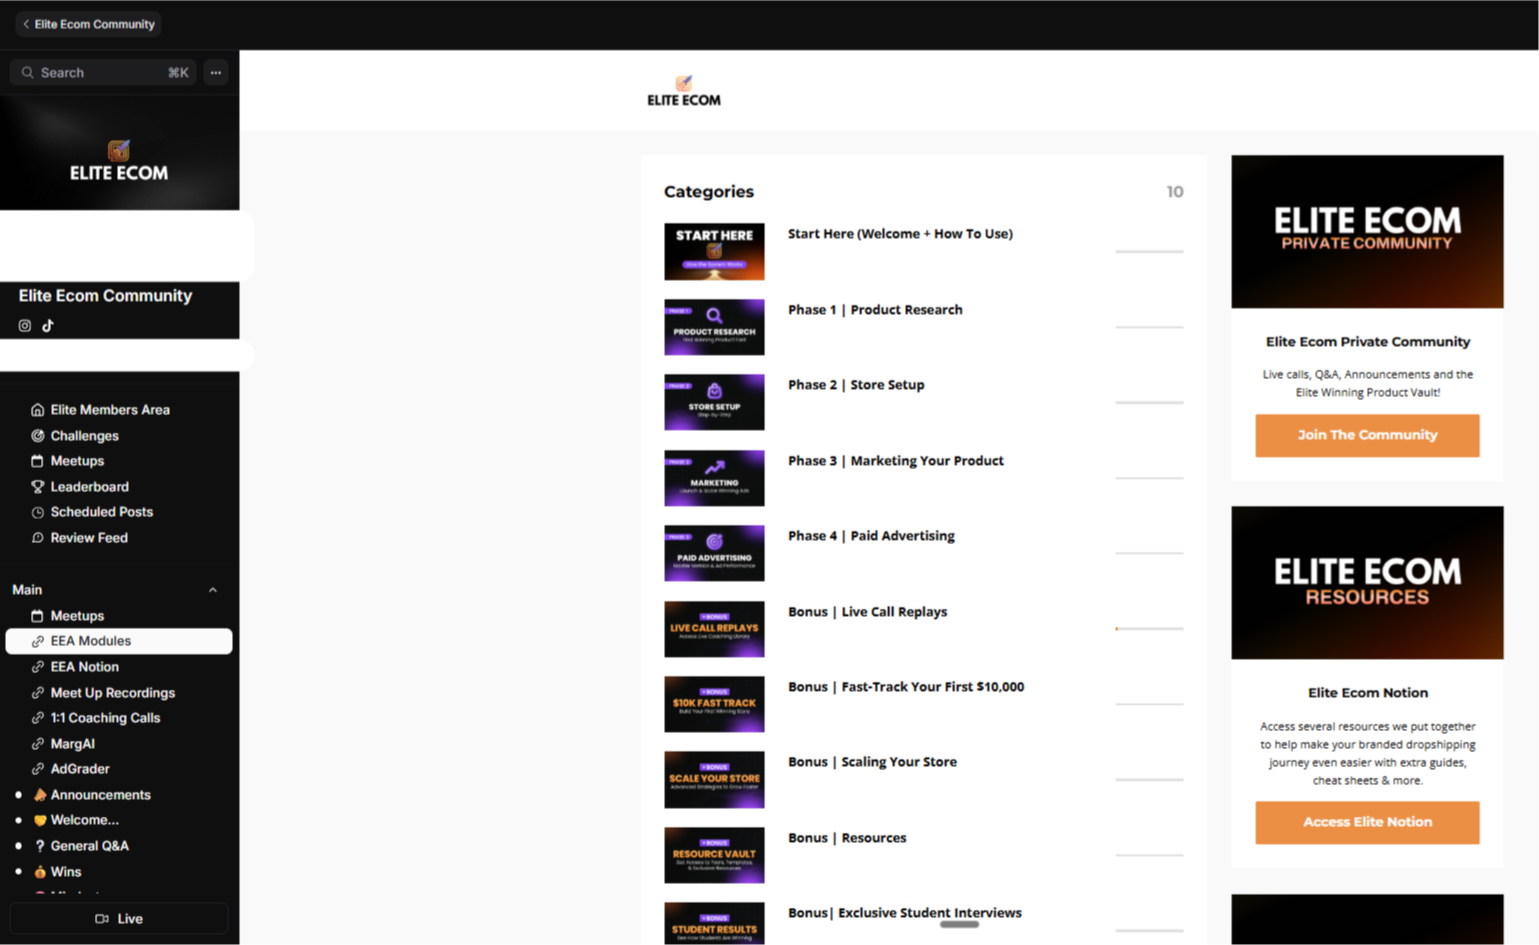Click the Access Elite Notion button
This screenshot has height=945, width=1539.
(x=1367, y=822)
